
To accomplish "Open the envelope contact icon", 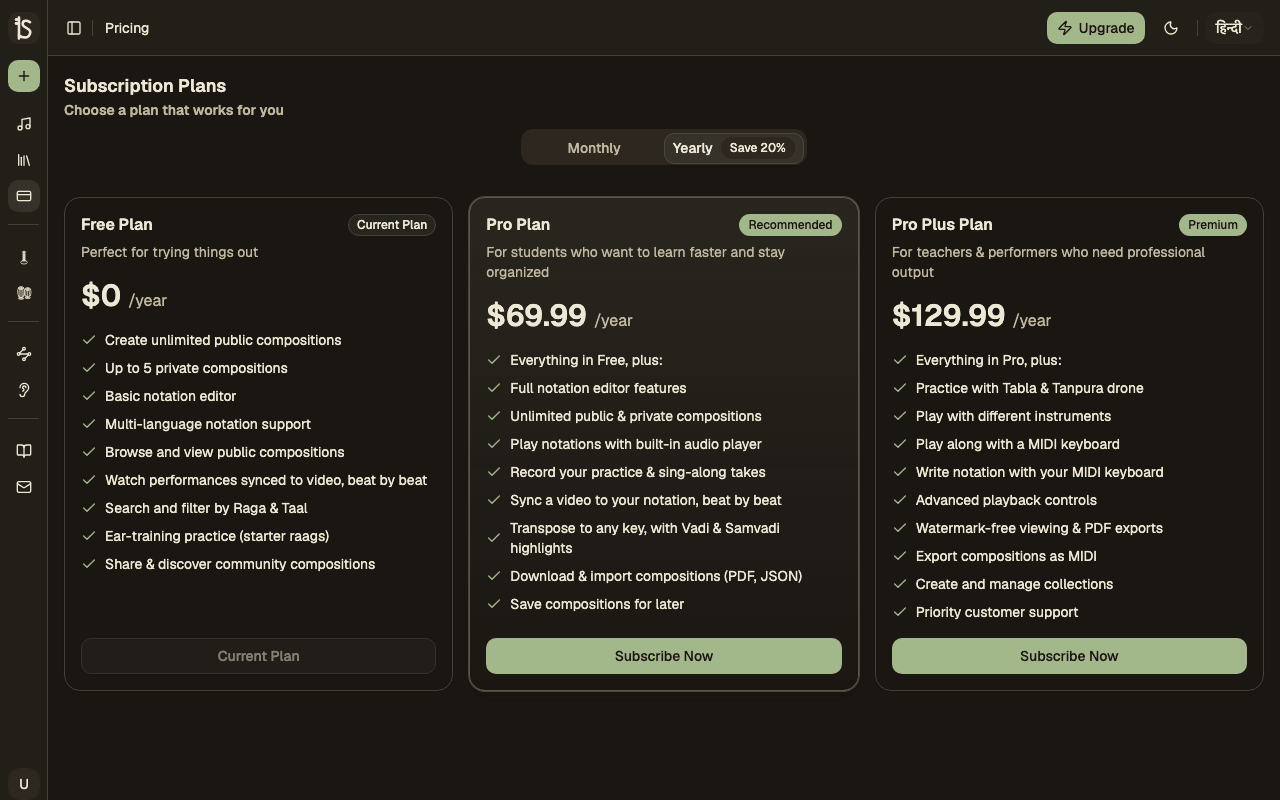I will [24, 487].
